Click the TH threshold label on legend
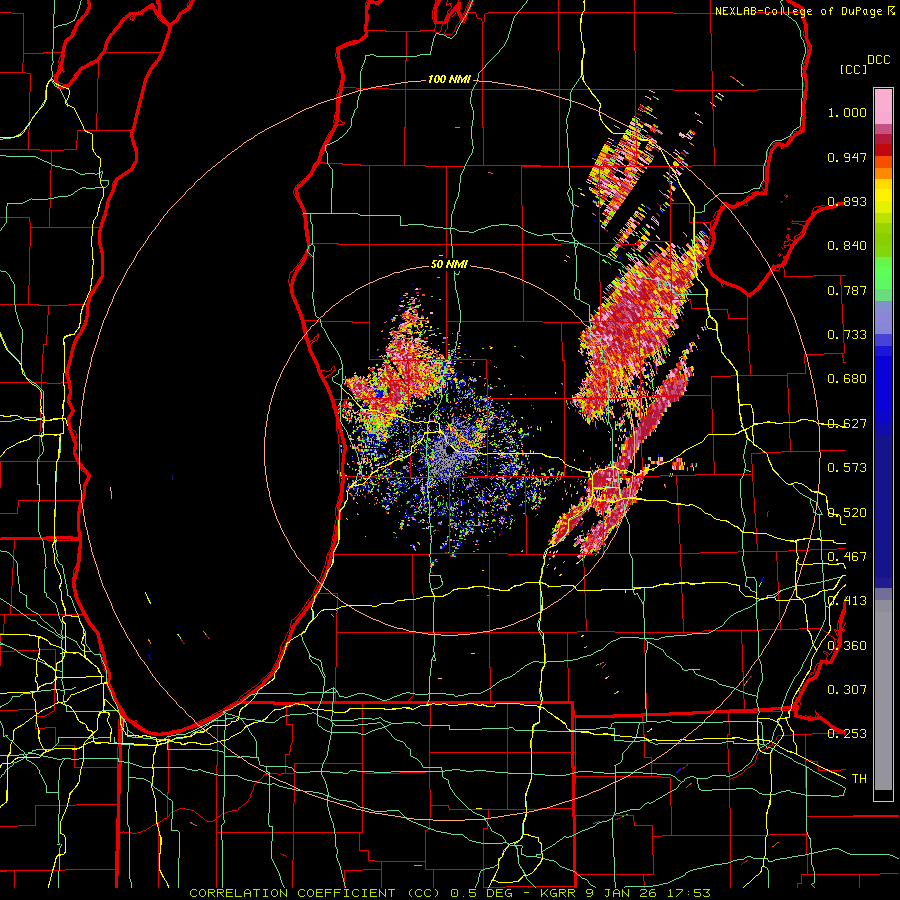This screenshot has width=900, height=900. click(x=859, y=779)
